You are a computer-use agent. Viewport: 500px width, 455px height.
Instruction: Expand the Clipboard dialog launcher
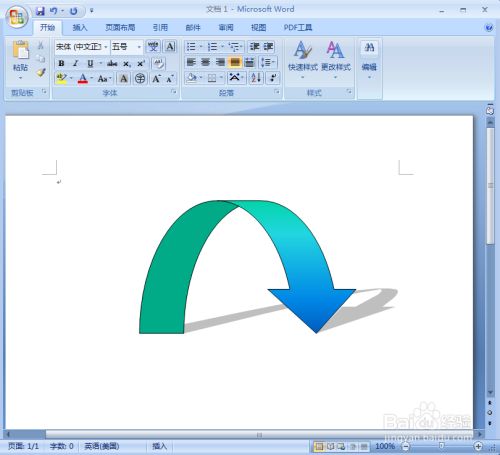point(44,92)
